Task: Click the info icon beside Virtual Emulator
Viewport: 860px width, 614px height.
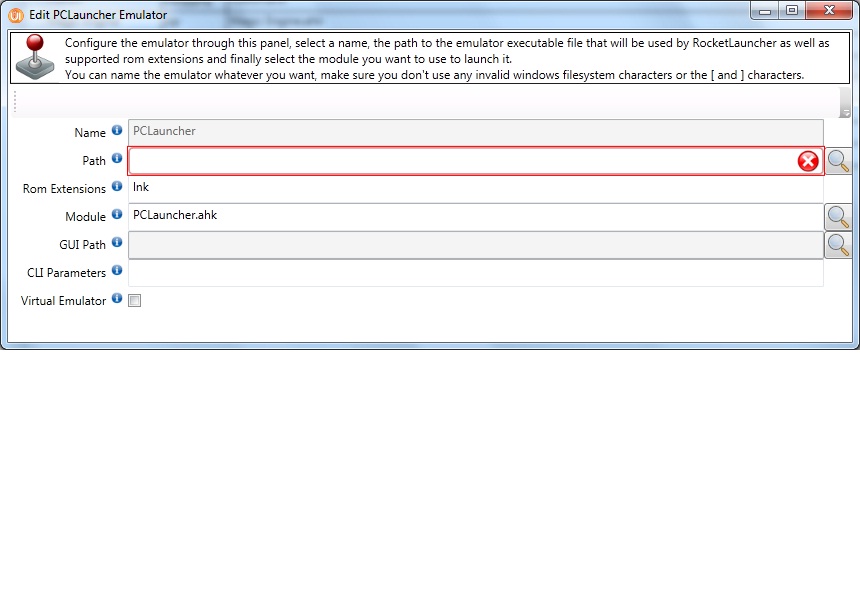Action: [117, 298]
